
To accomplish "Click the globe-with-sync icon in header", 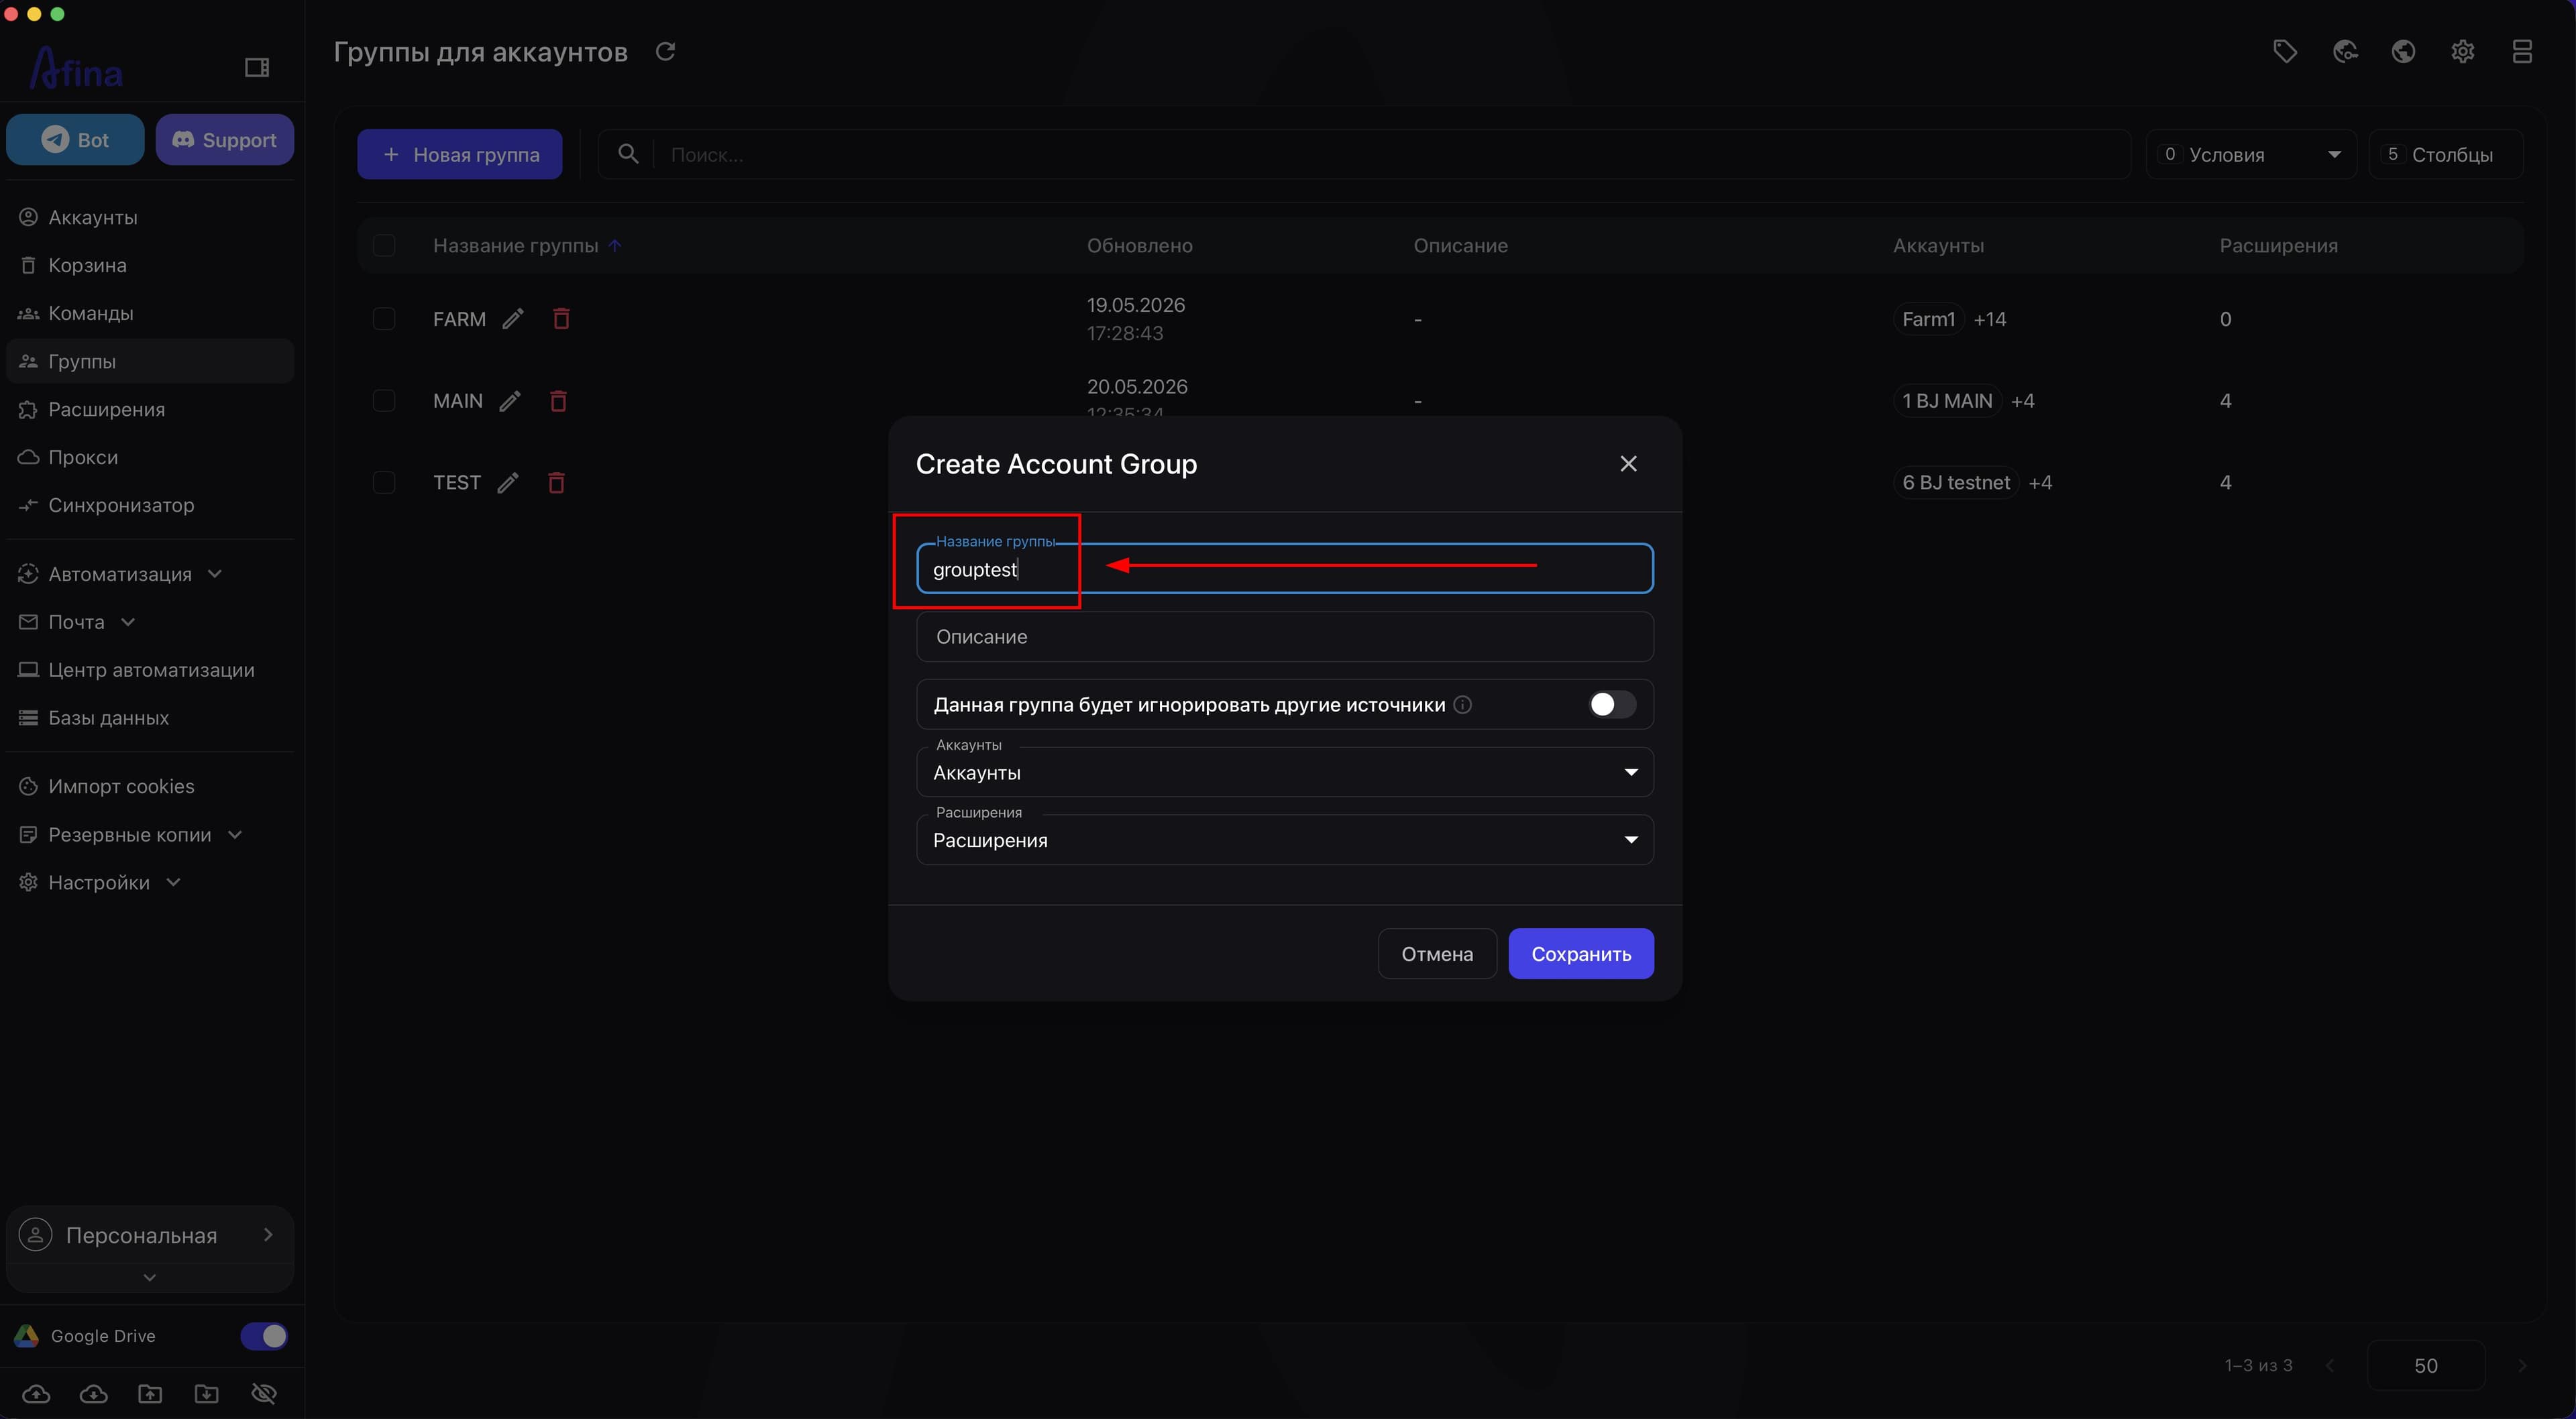I will [x=2345, y=51].
